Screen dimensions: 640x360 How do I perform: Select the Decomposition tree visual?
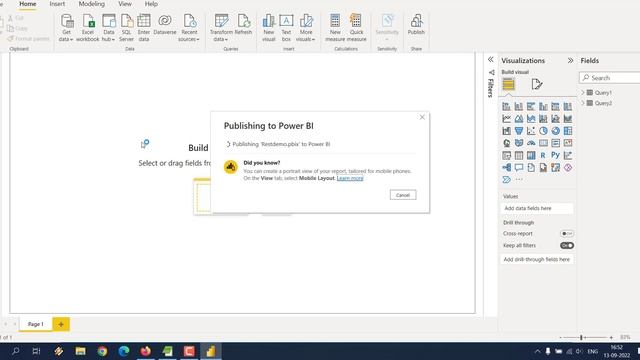pos(507,168)
